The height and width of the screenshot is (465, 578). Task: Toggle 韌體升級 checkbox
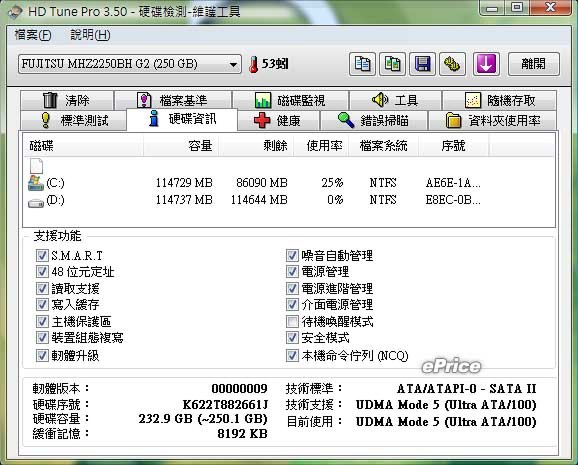(42, 355)
